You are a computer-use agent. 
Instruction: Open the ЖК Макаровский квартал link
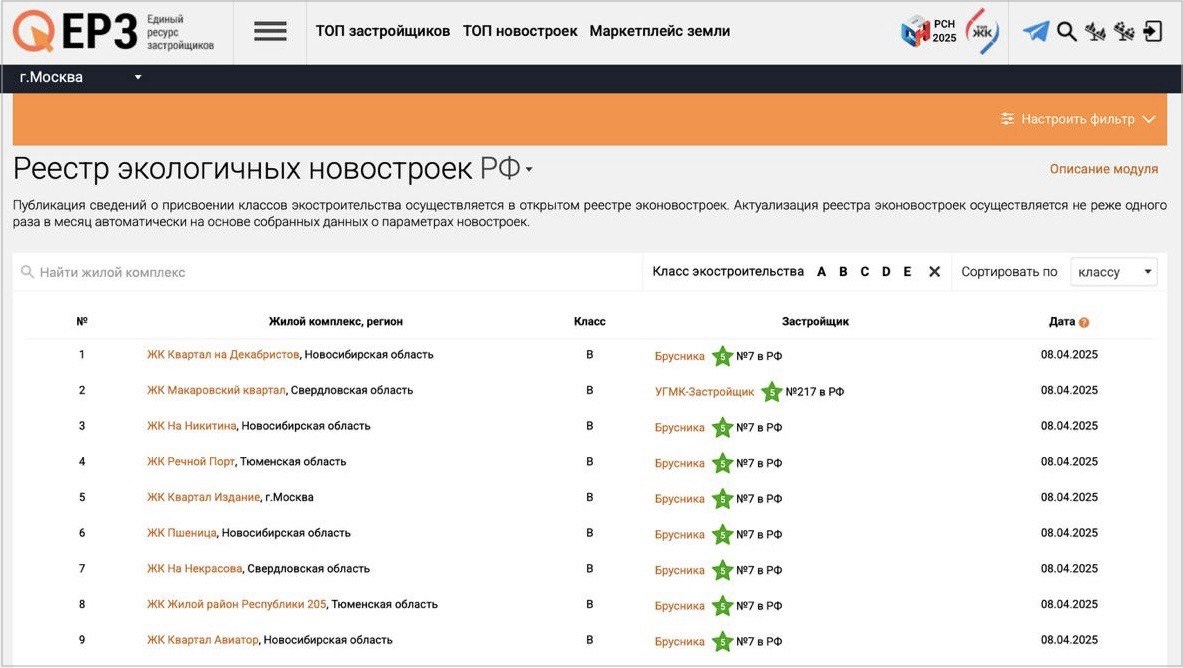(x=216, y=391)
